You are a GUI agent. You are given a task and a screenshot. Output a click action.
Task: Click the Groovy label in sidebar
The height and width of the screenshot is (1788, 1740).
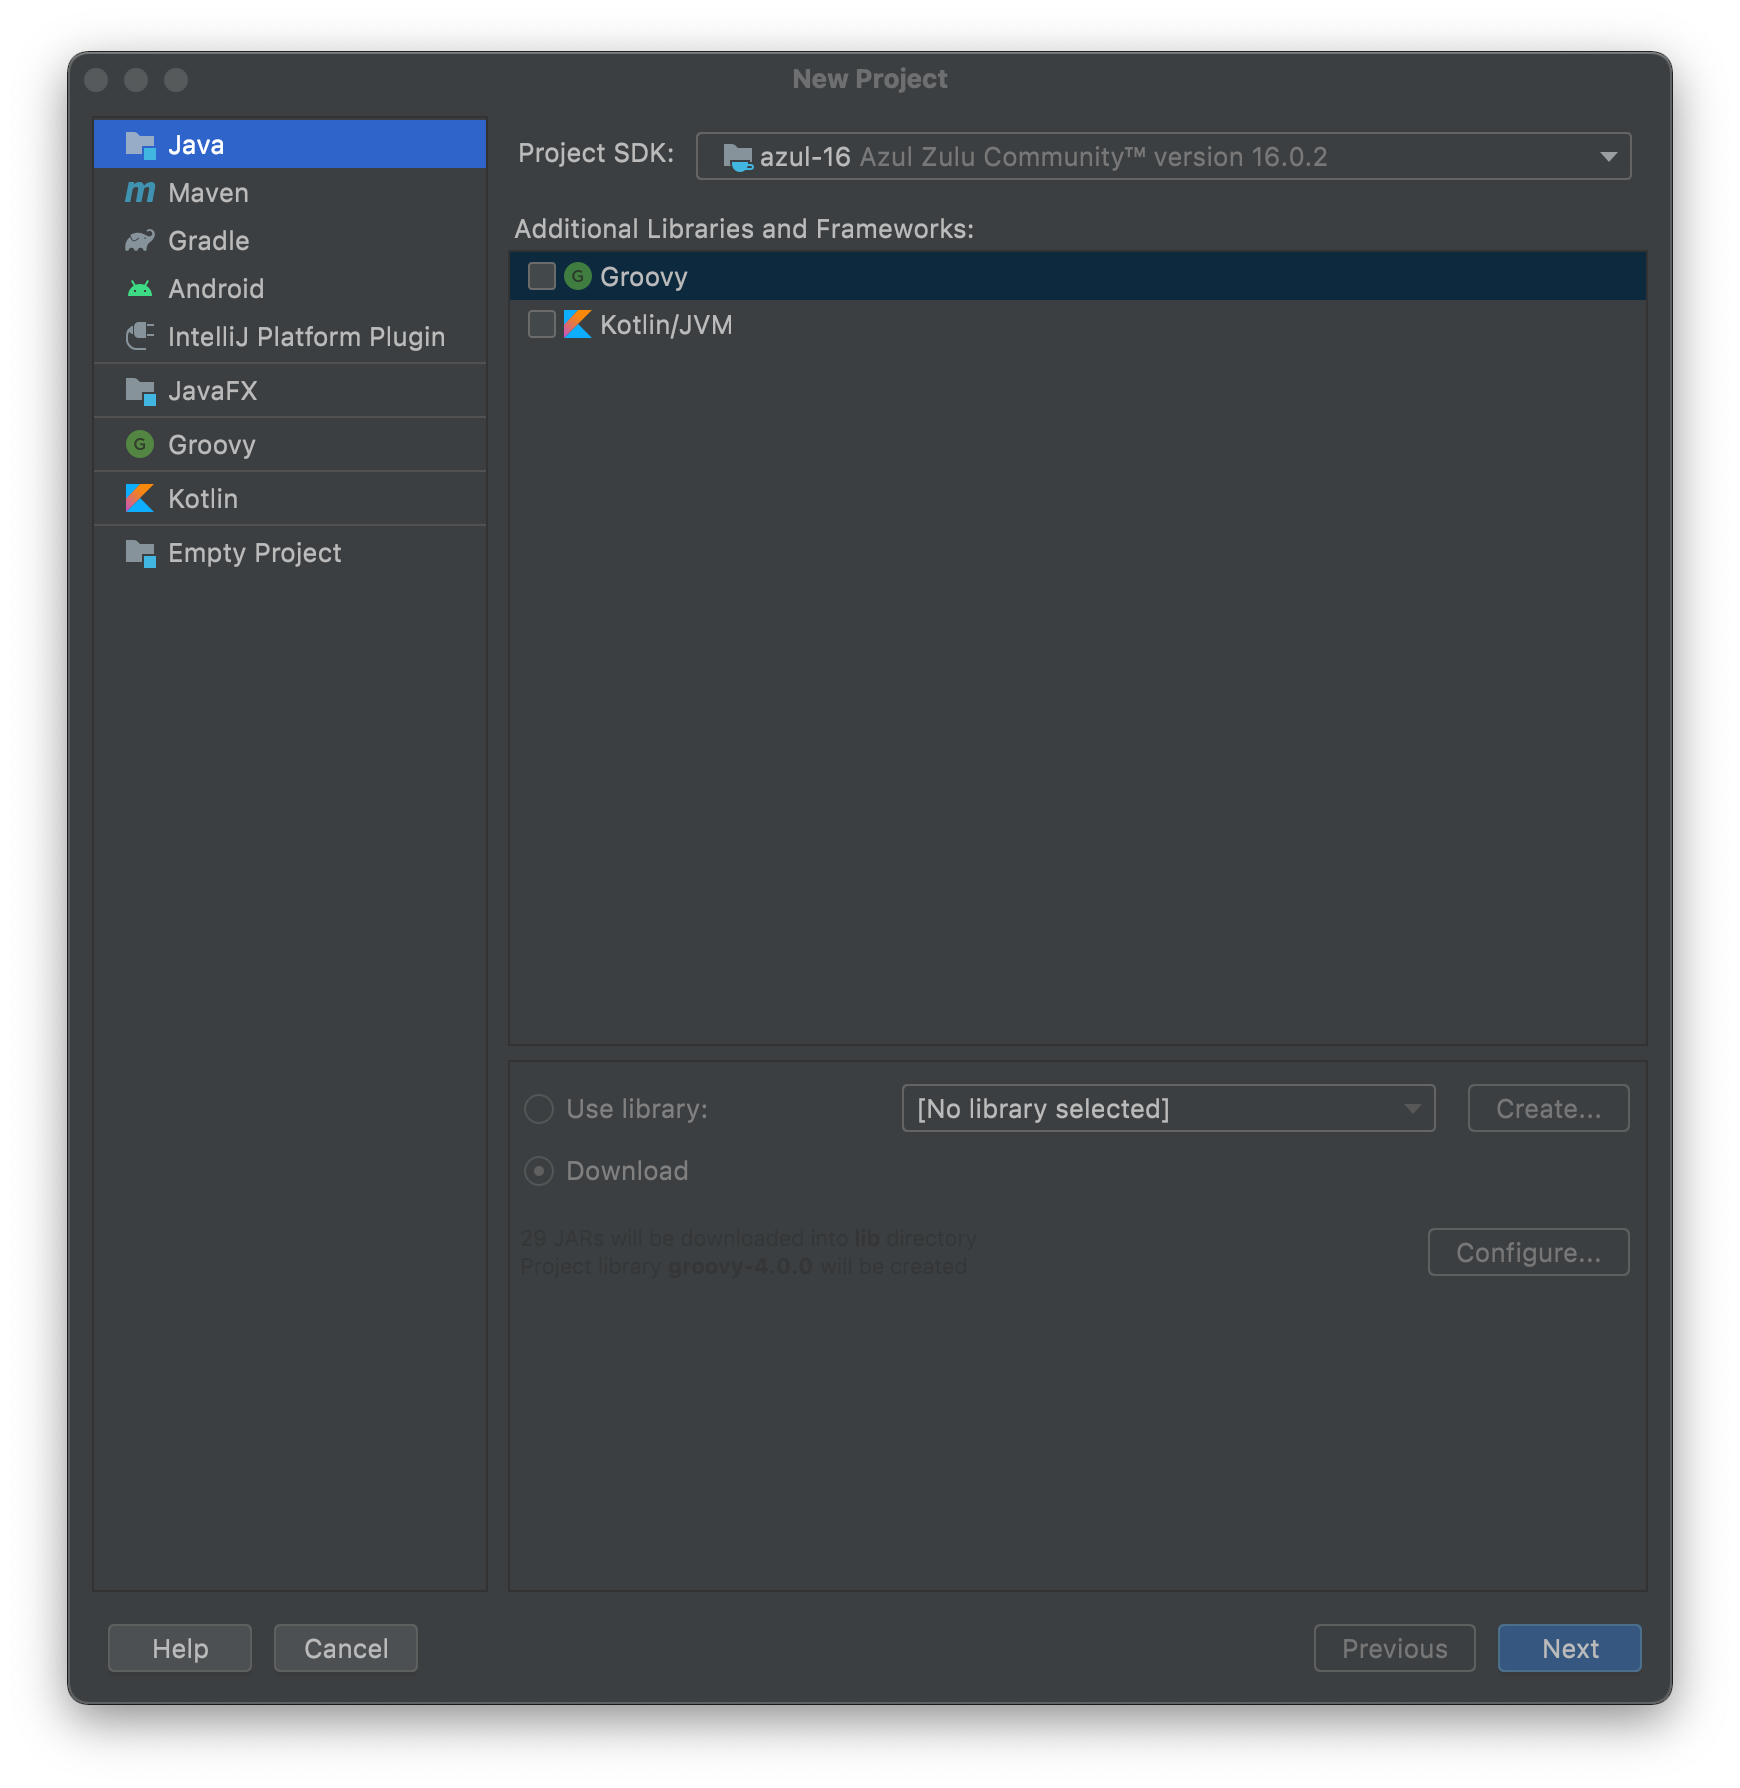tap(212, 445)
